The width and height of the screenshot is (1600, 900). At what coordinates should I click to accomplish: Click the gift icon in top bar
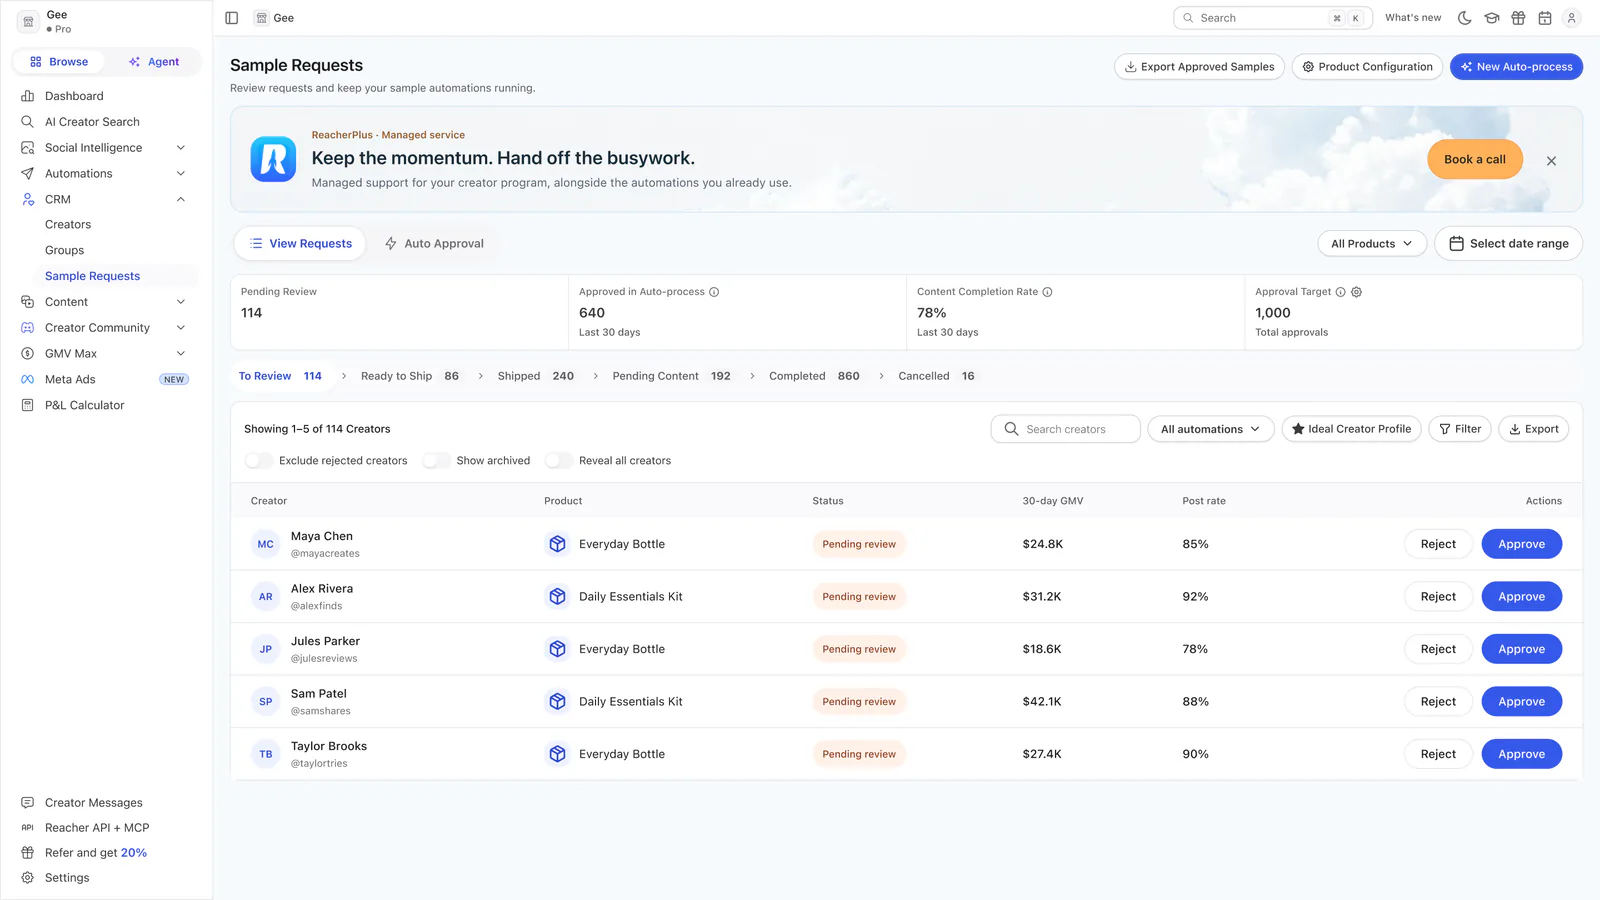click(x=1518, y=18)
